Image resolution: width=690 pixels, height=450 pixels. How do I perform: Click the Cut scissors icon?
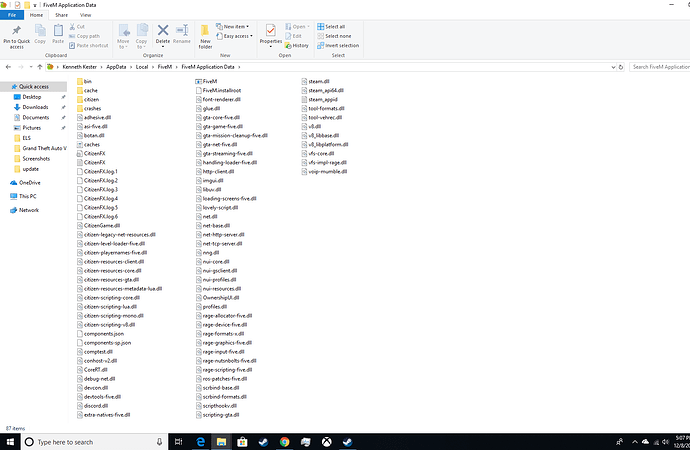pos(72,26)
